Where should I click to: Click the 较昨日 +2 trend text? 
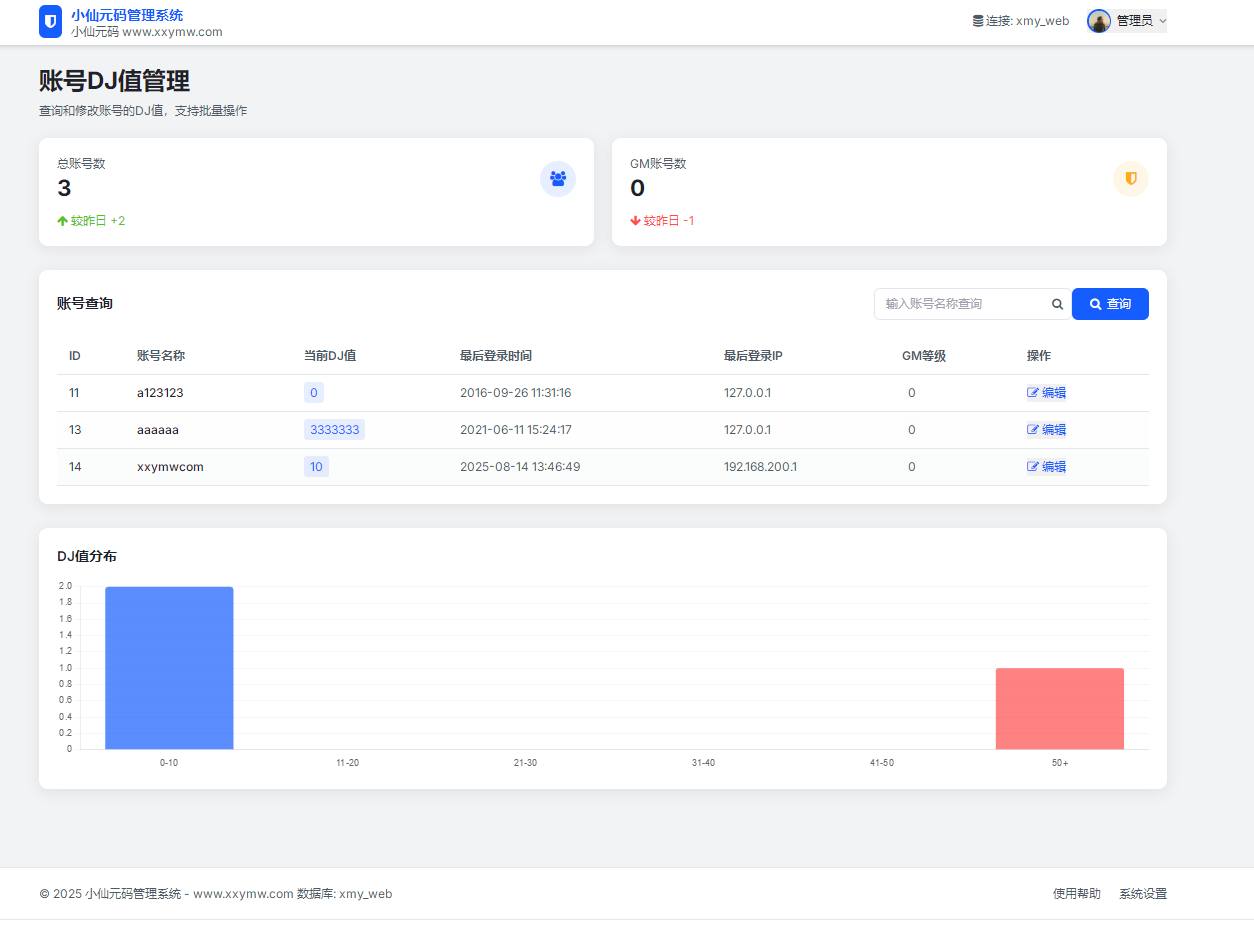pyautogui.click(x=98, y=221)
